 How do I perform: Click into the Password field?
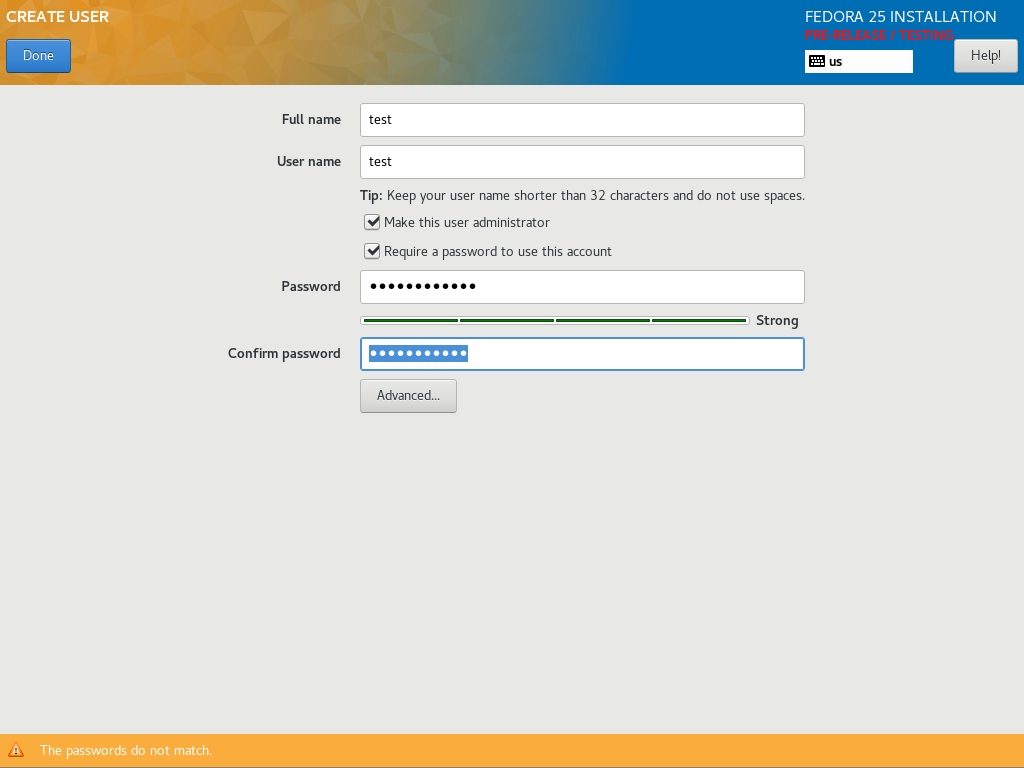point(582,287)
